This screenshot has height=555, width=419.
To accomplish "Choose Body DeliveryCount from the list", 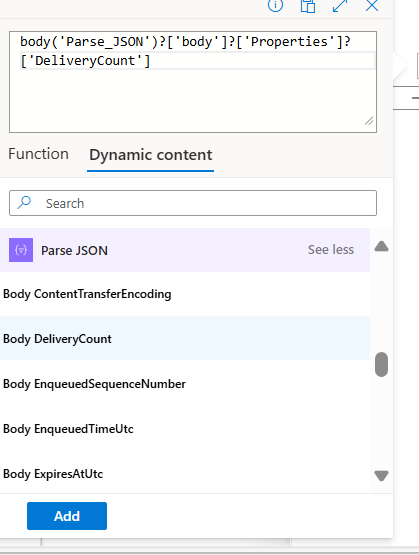I will (x=185, y=338).
